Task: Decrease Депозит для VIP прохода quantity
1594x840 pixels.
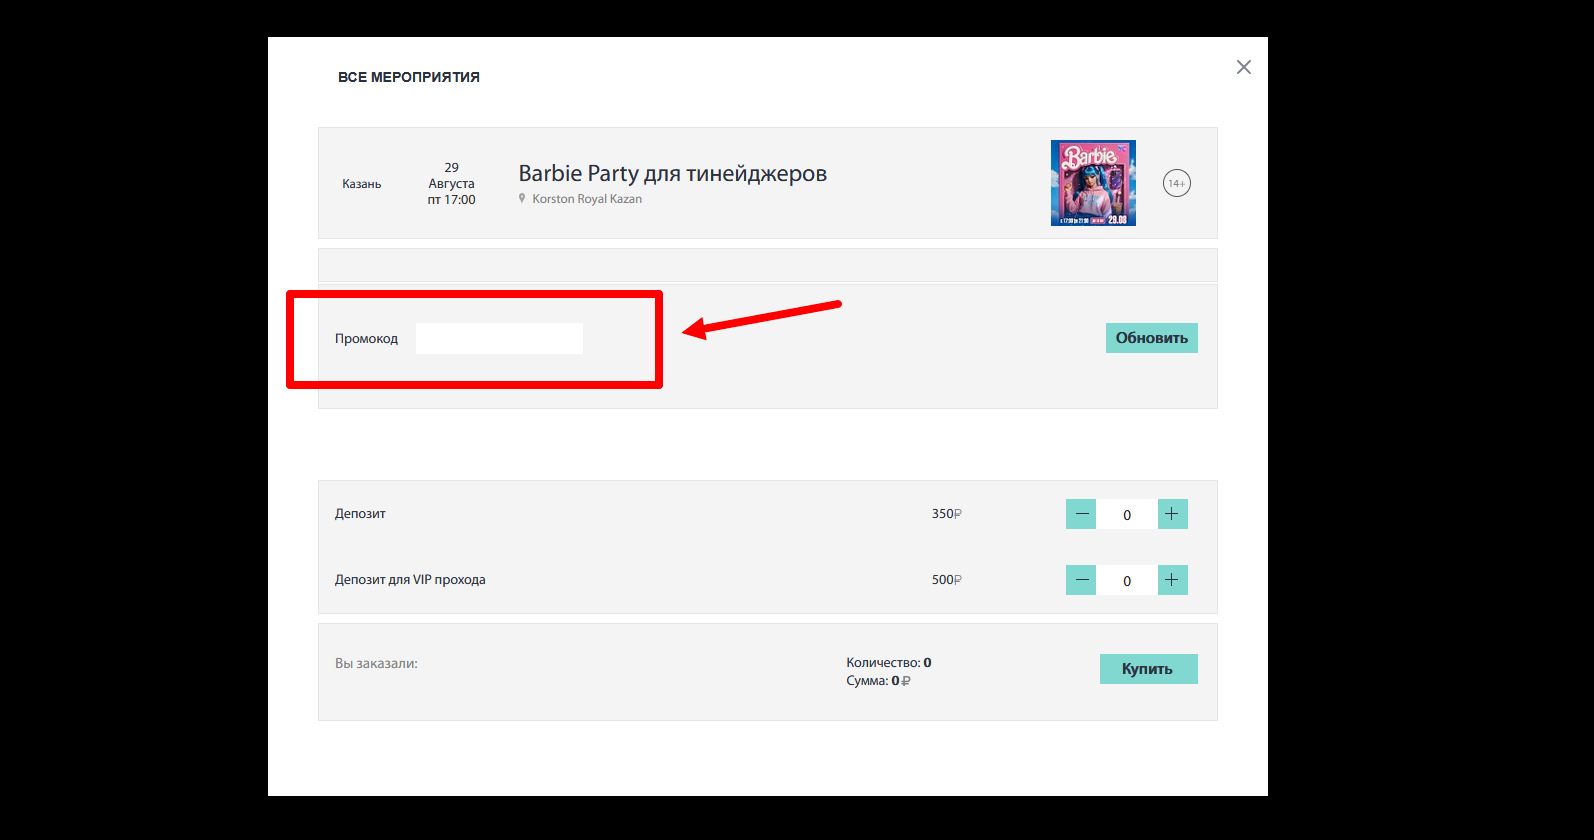Action: 1081,580
